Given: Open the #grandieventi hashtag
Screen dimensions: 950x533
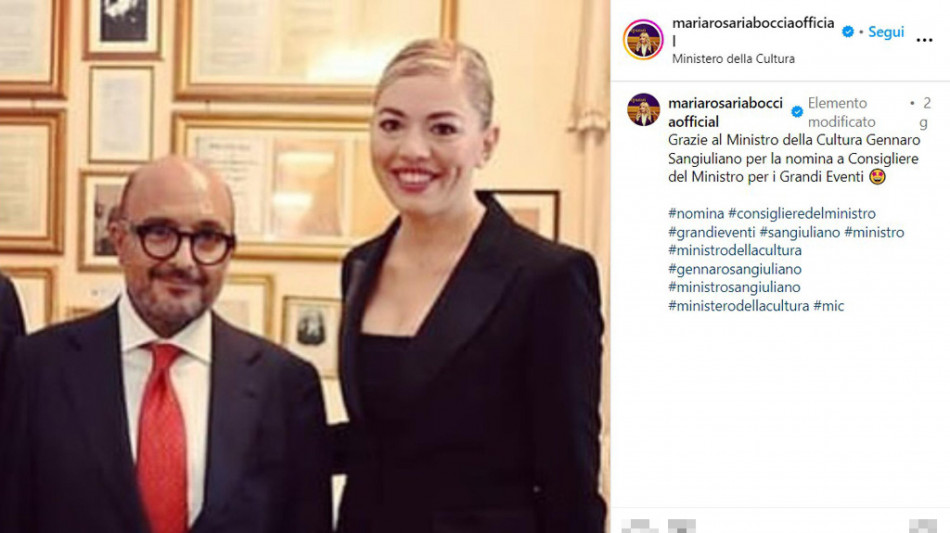Looking at the screenshot, I should (711, 232).
